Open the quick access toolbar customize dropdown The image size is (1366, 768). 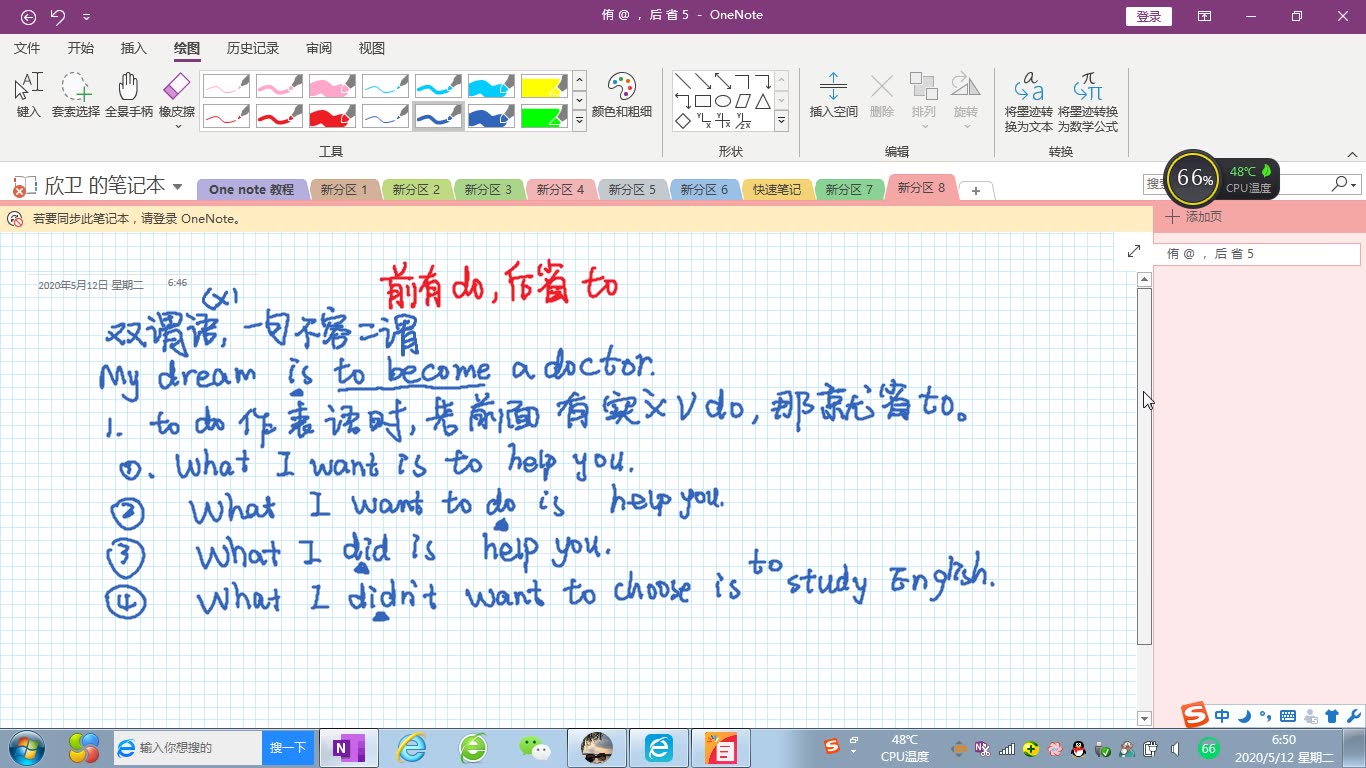[x=87, y=16]
